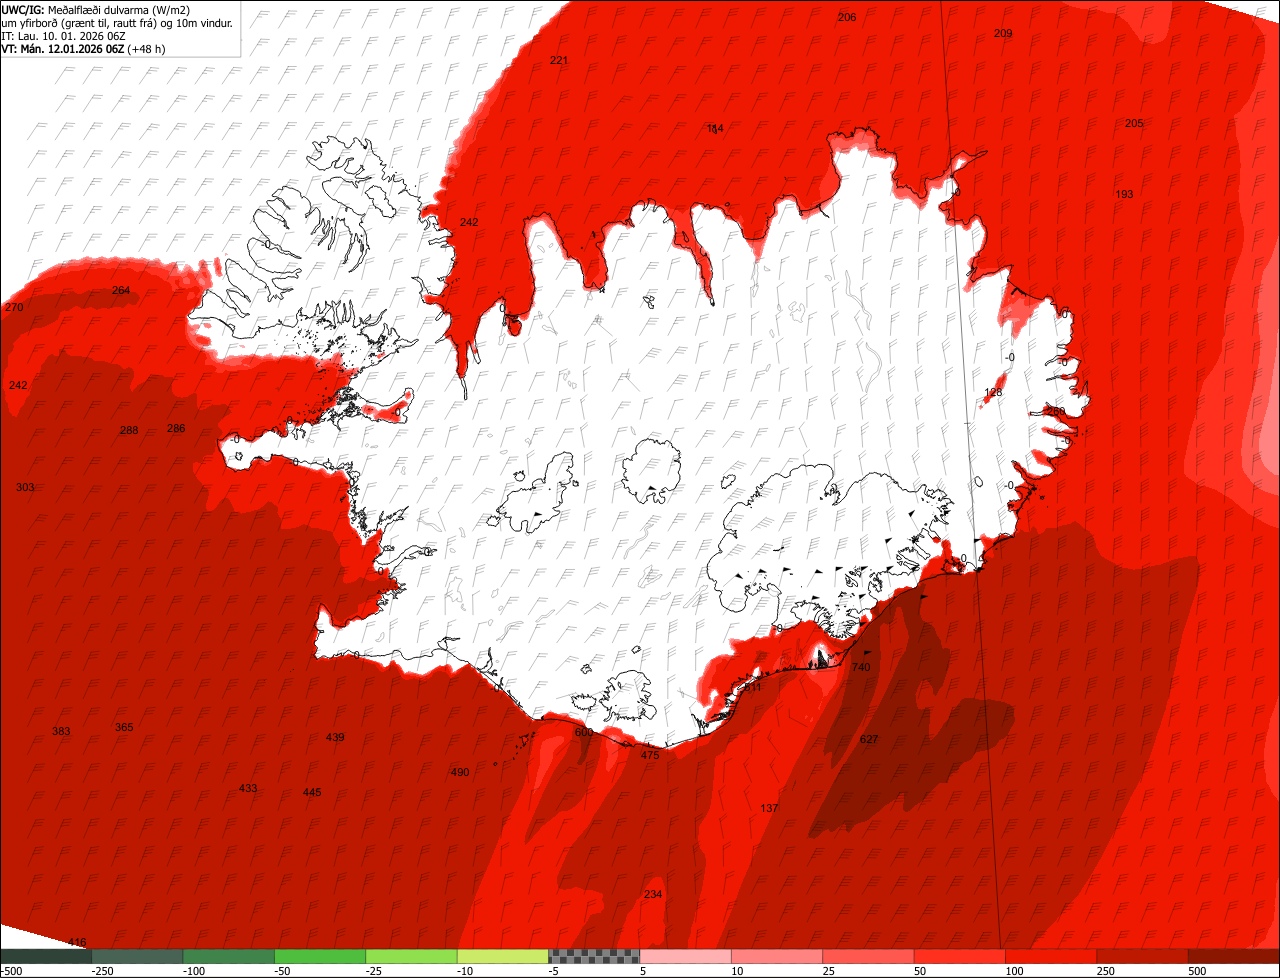This screenshot has width=1280, height=978.
Task: Choose the legend swatch between 100 and 250
Action: (x=1052, y=956)
